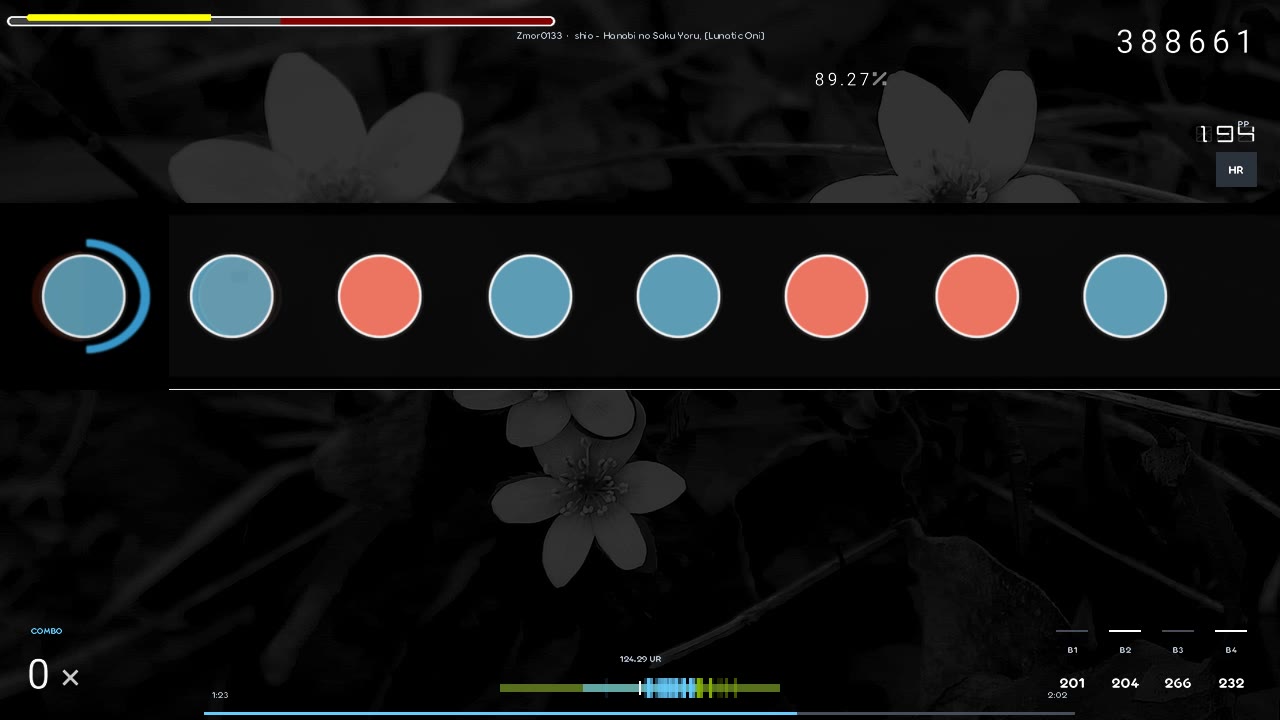Click the B1 key counter showing 201
This screenshot has width=1280, height=720.
pyautogui.click(x=1072, y=660)
